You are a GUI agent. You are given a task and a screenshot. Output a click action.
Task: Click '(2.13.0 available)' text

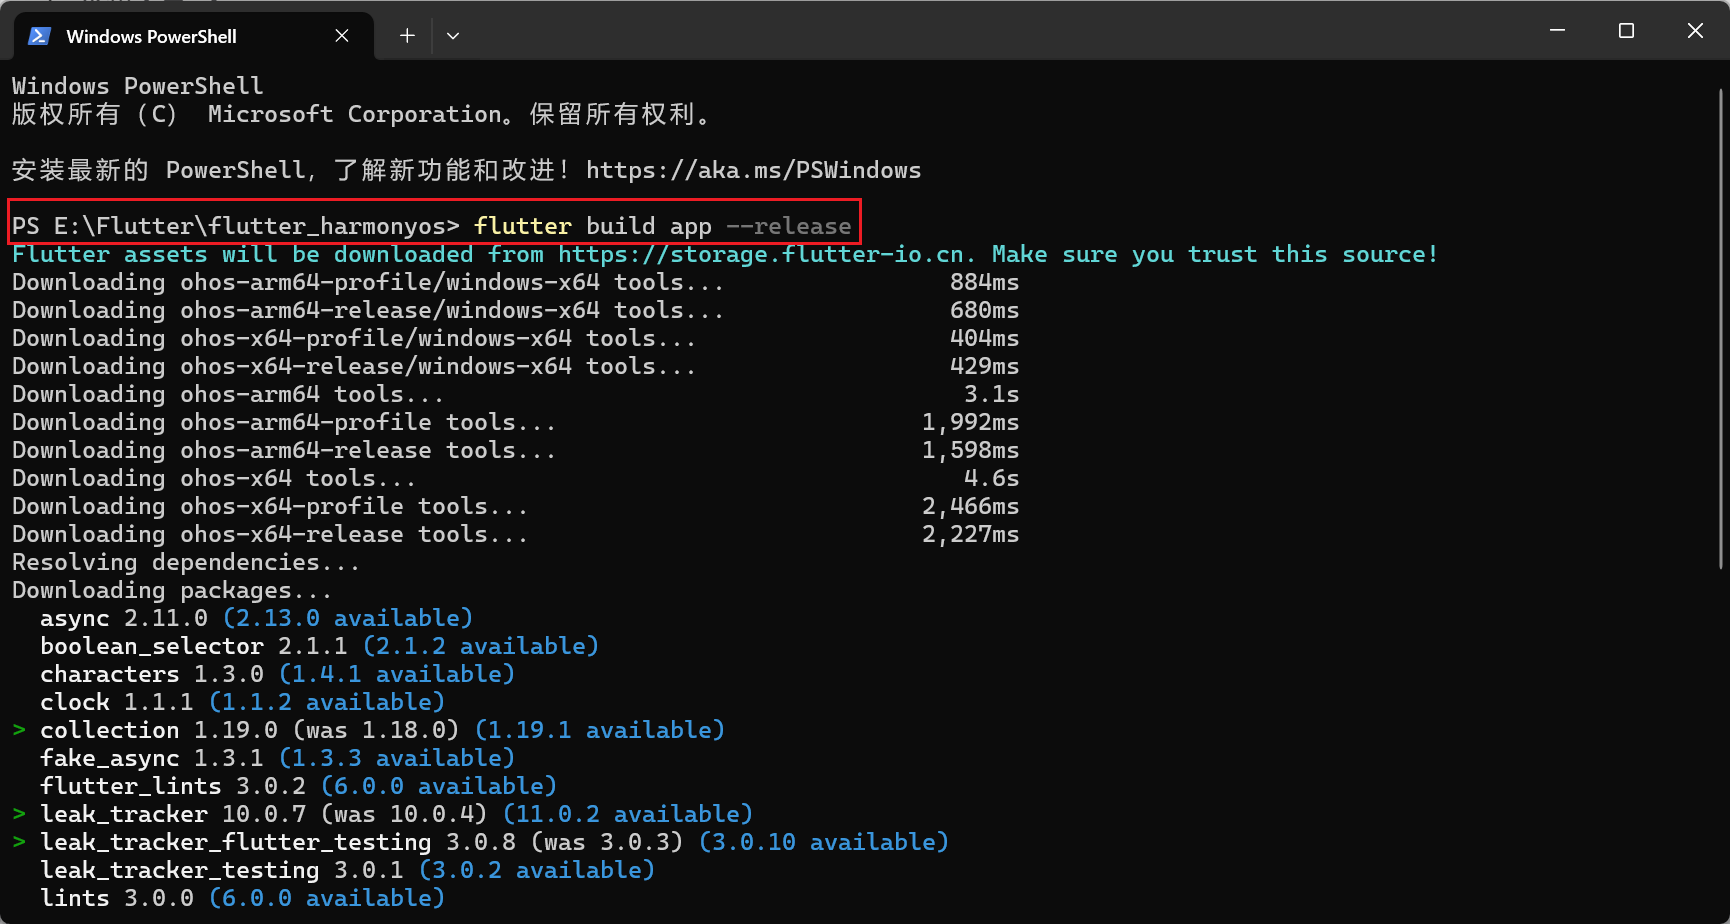pyautogui.click(x=348, y=618)
